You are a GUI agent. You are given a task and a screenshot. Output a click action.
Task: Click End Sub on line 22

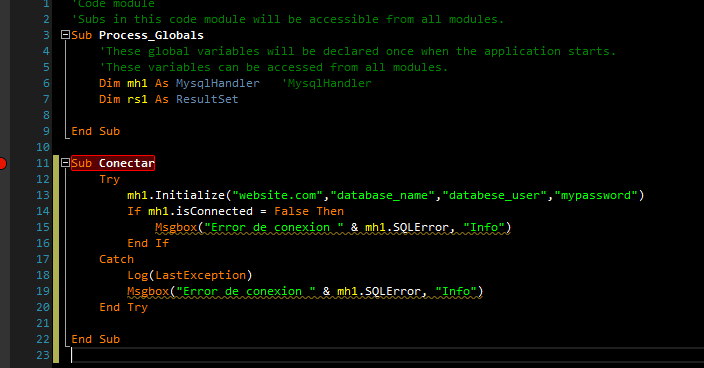pyautogui.click(x=96, y=339)
